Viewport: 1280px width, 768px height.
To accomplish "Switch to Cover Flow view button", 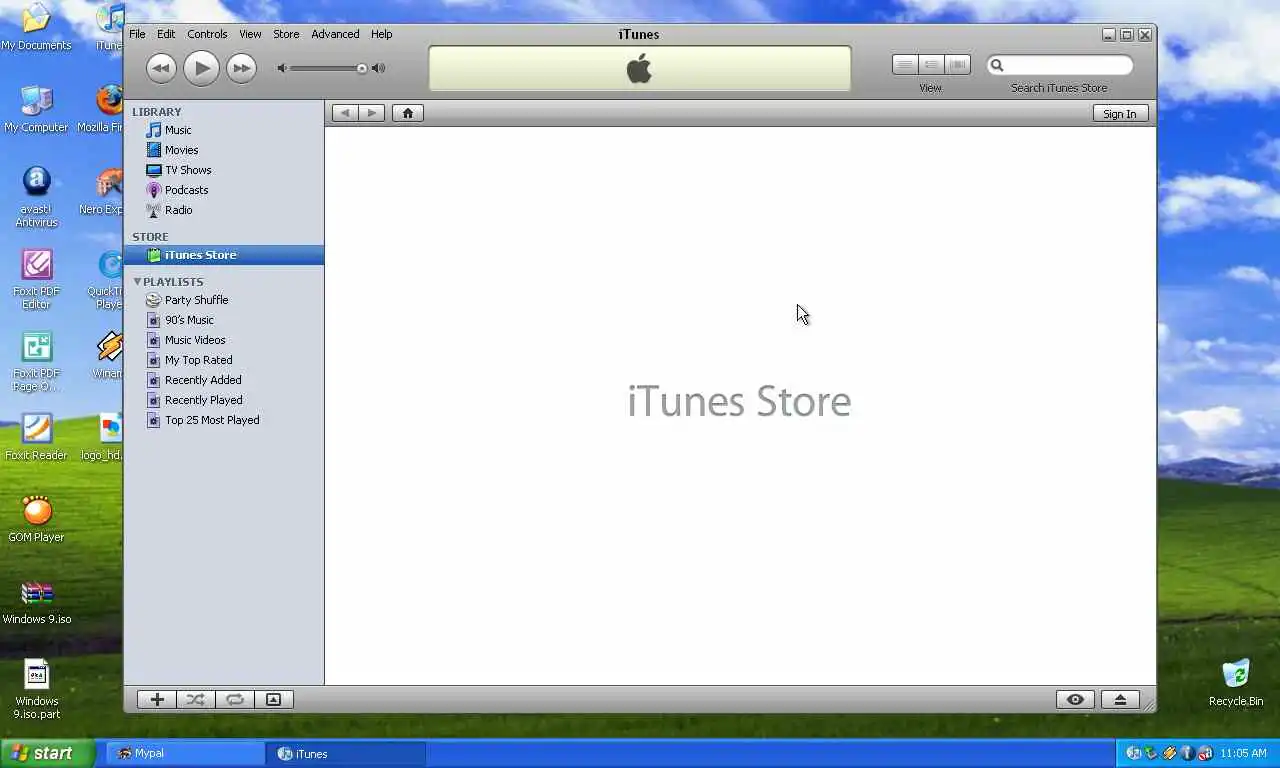I will pos(958,65).
